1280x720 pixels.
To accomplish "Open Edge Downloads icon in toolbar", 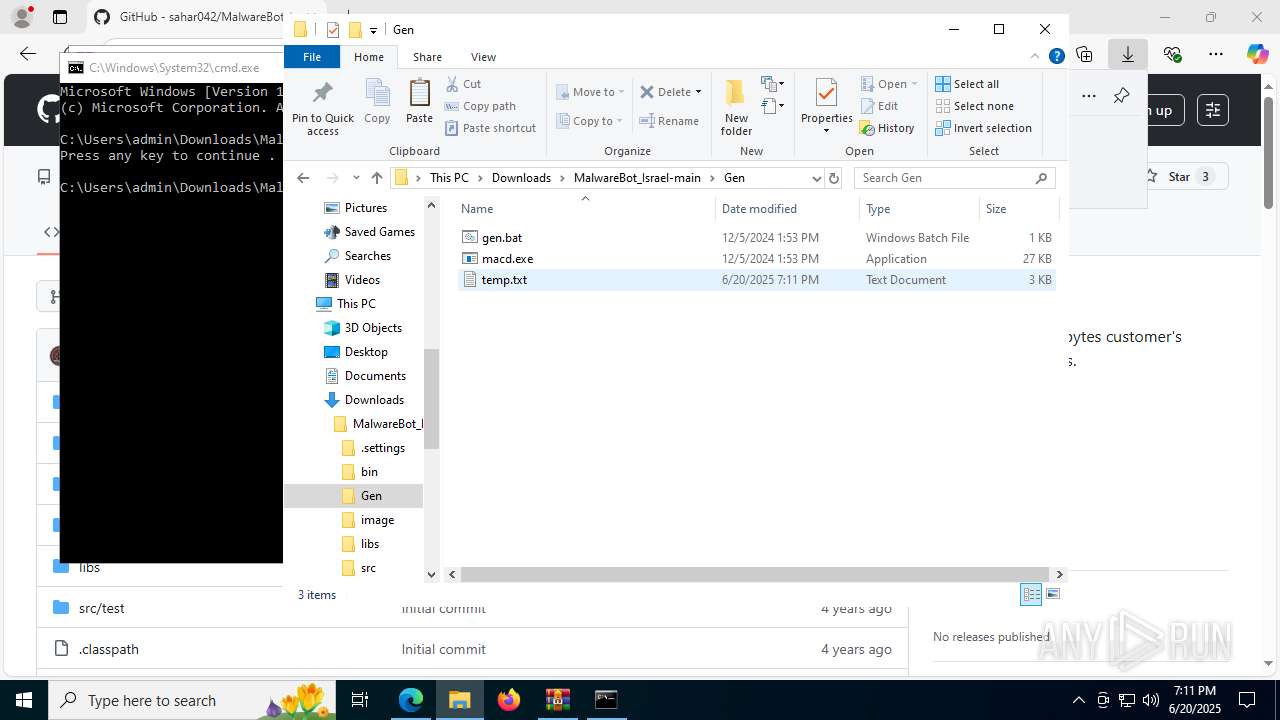I will point(1127,54).
